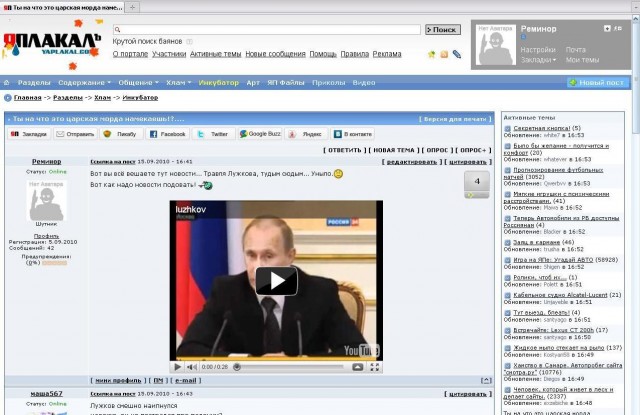640x415 pixels.
Task: Open the Новые сообщения link
Action: tap(275, 54)
